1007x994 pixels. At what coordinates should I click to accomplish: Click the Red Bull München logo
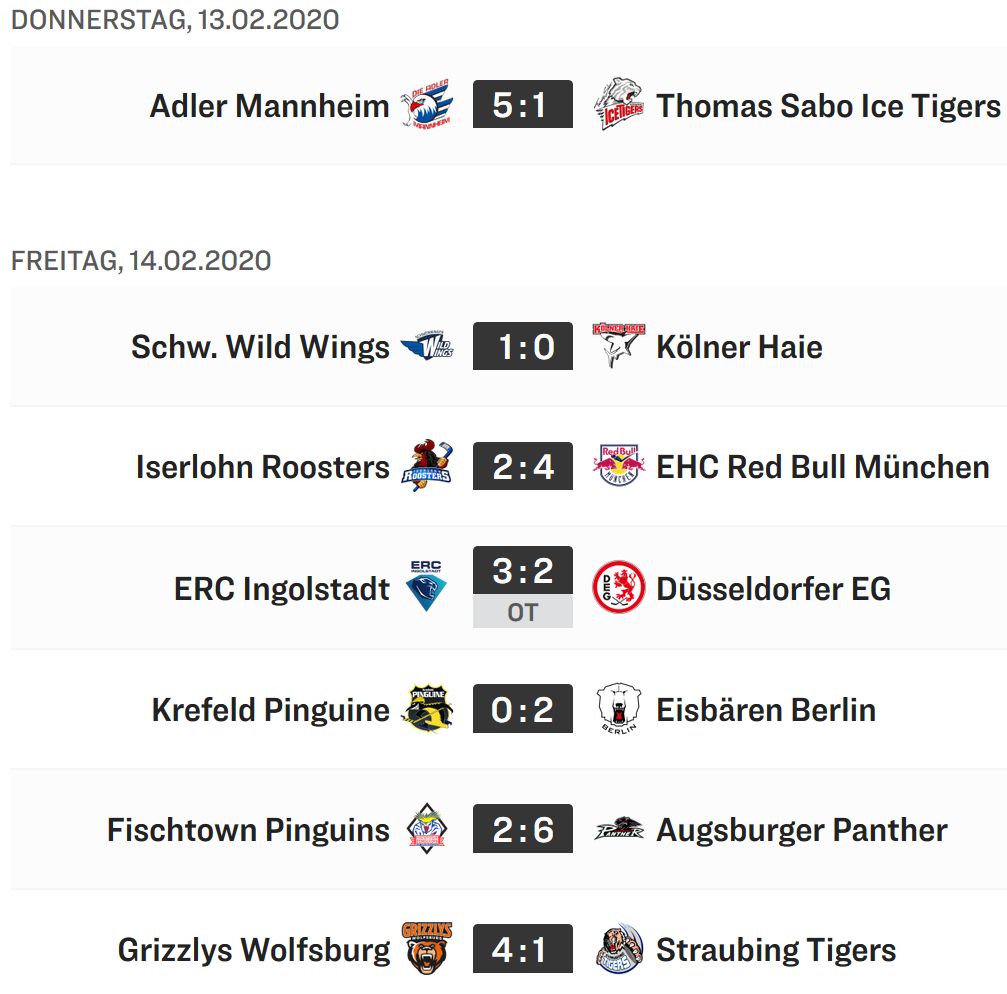(619, 466)
